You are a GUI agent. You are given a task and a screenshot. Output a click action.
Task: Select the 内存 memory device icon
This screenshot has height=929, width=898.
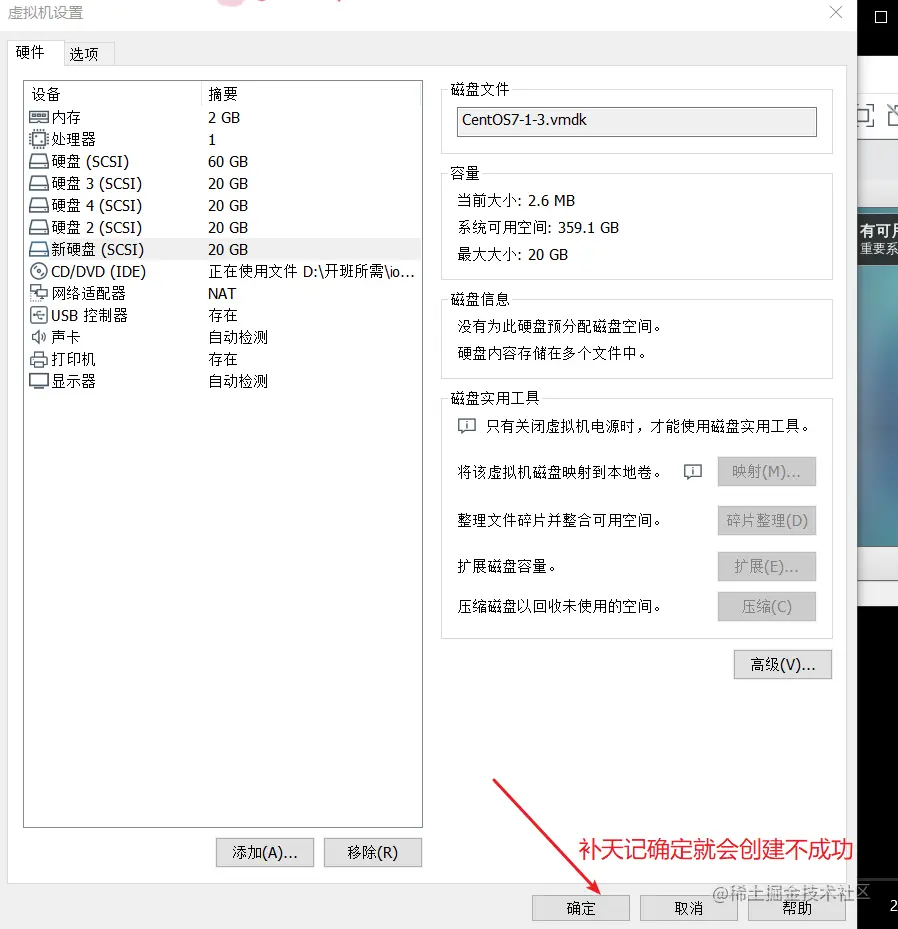(x=38, y=117)
